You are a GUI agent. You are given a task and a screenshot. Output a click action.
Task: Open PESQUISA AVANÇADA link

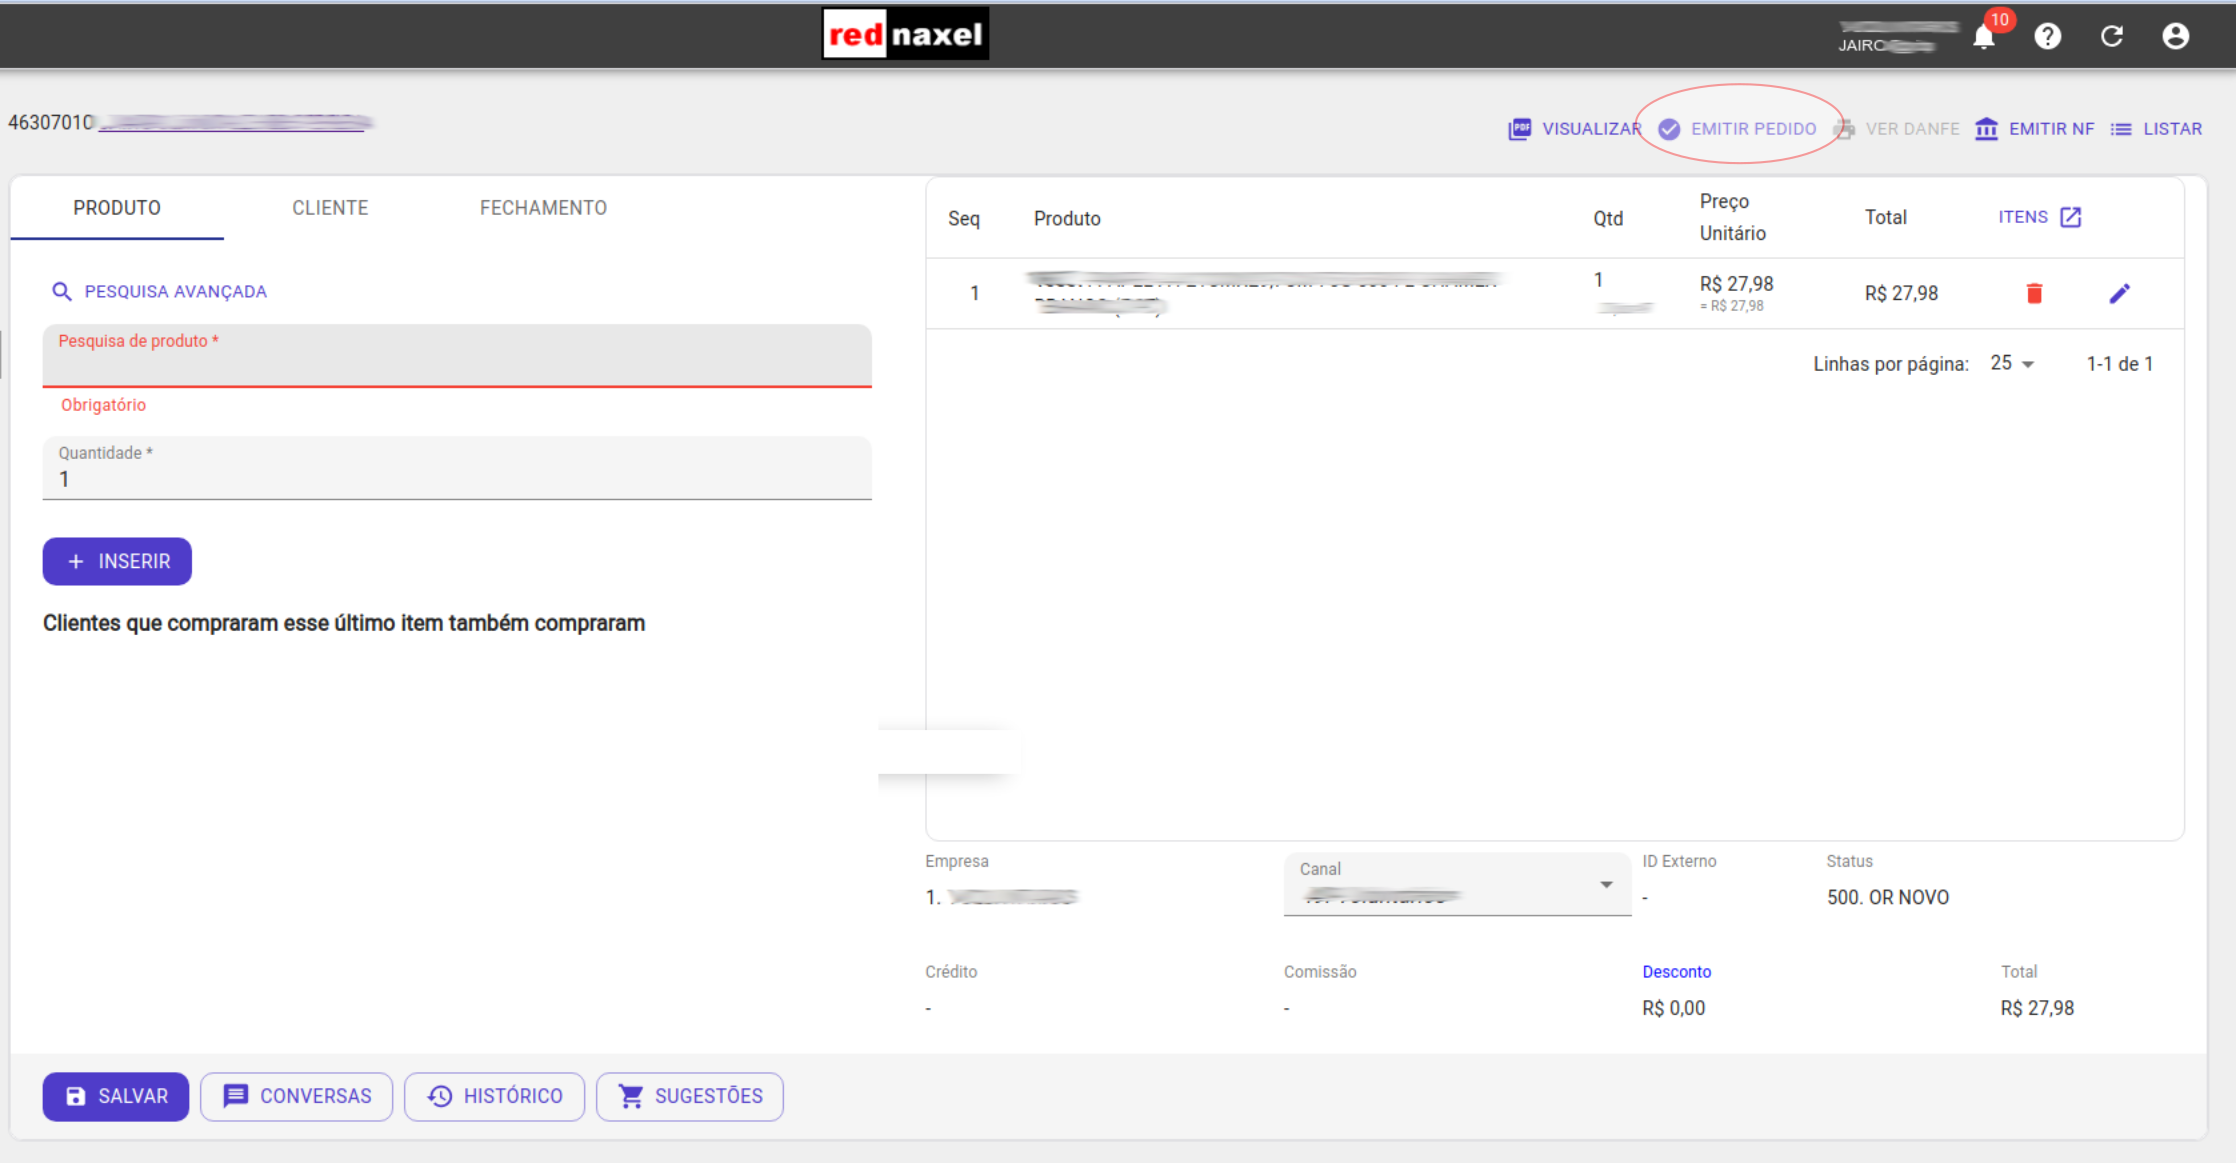click(x=160, y=291)
